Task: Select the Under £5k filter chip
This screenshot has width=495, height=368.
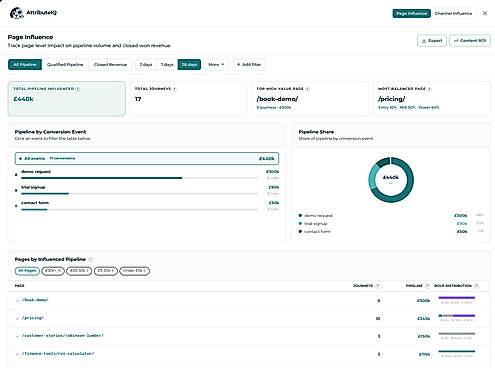Action: pyautogui.click(x=134, y=271)
